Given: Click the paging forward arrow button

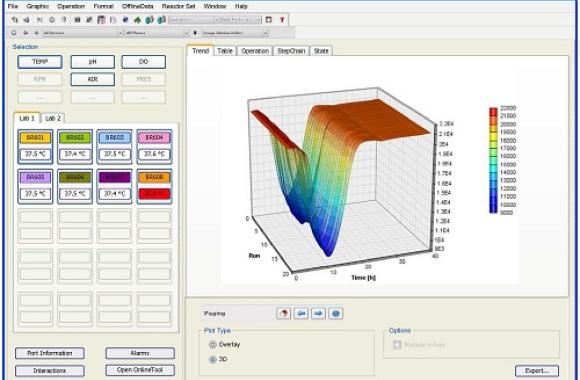Looking at the screenshot, I should pos(318,313).
